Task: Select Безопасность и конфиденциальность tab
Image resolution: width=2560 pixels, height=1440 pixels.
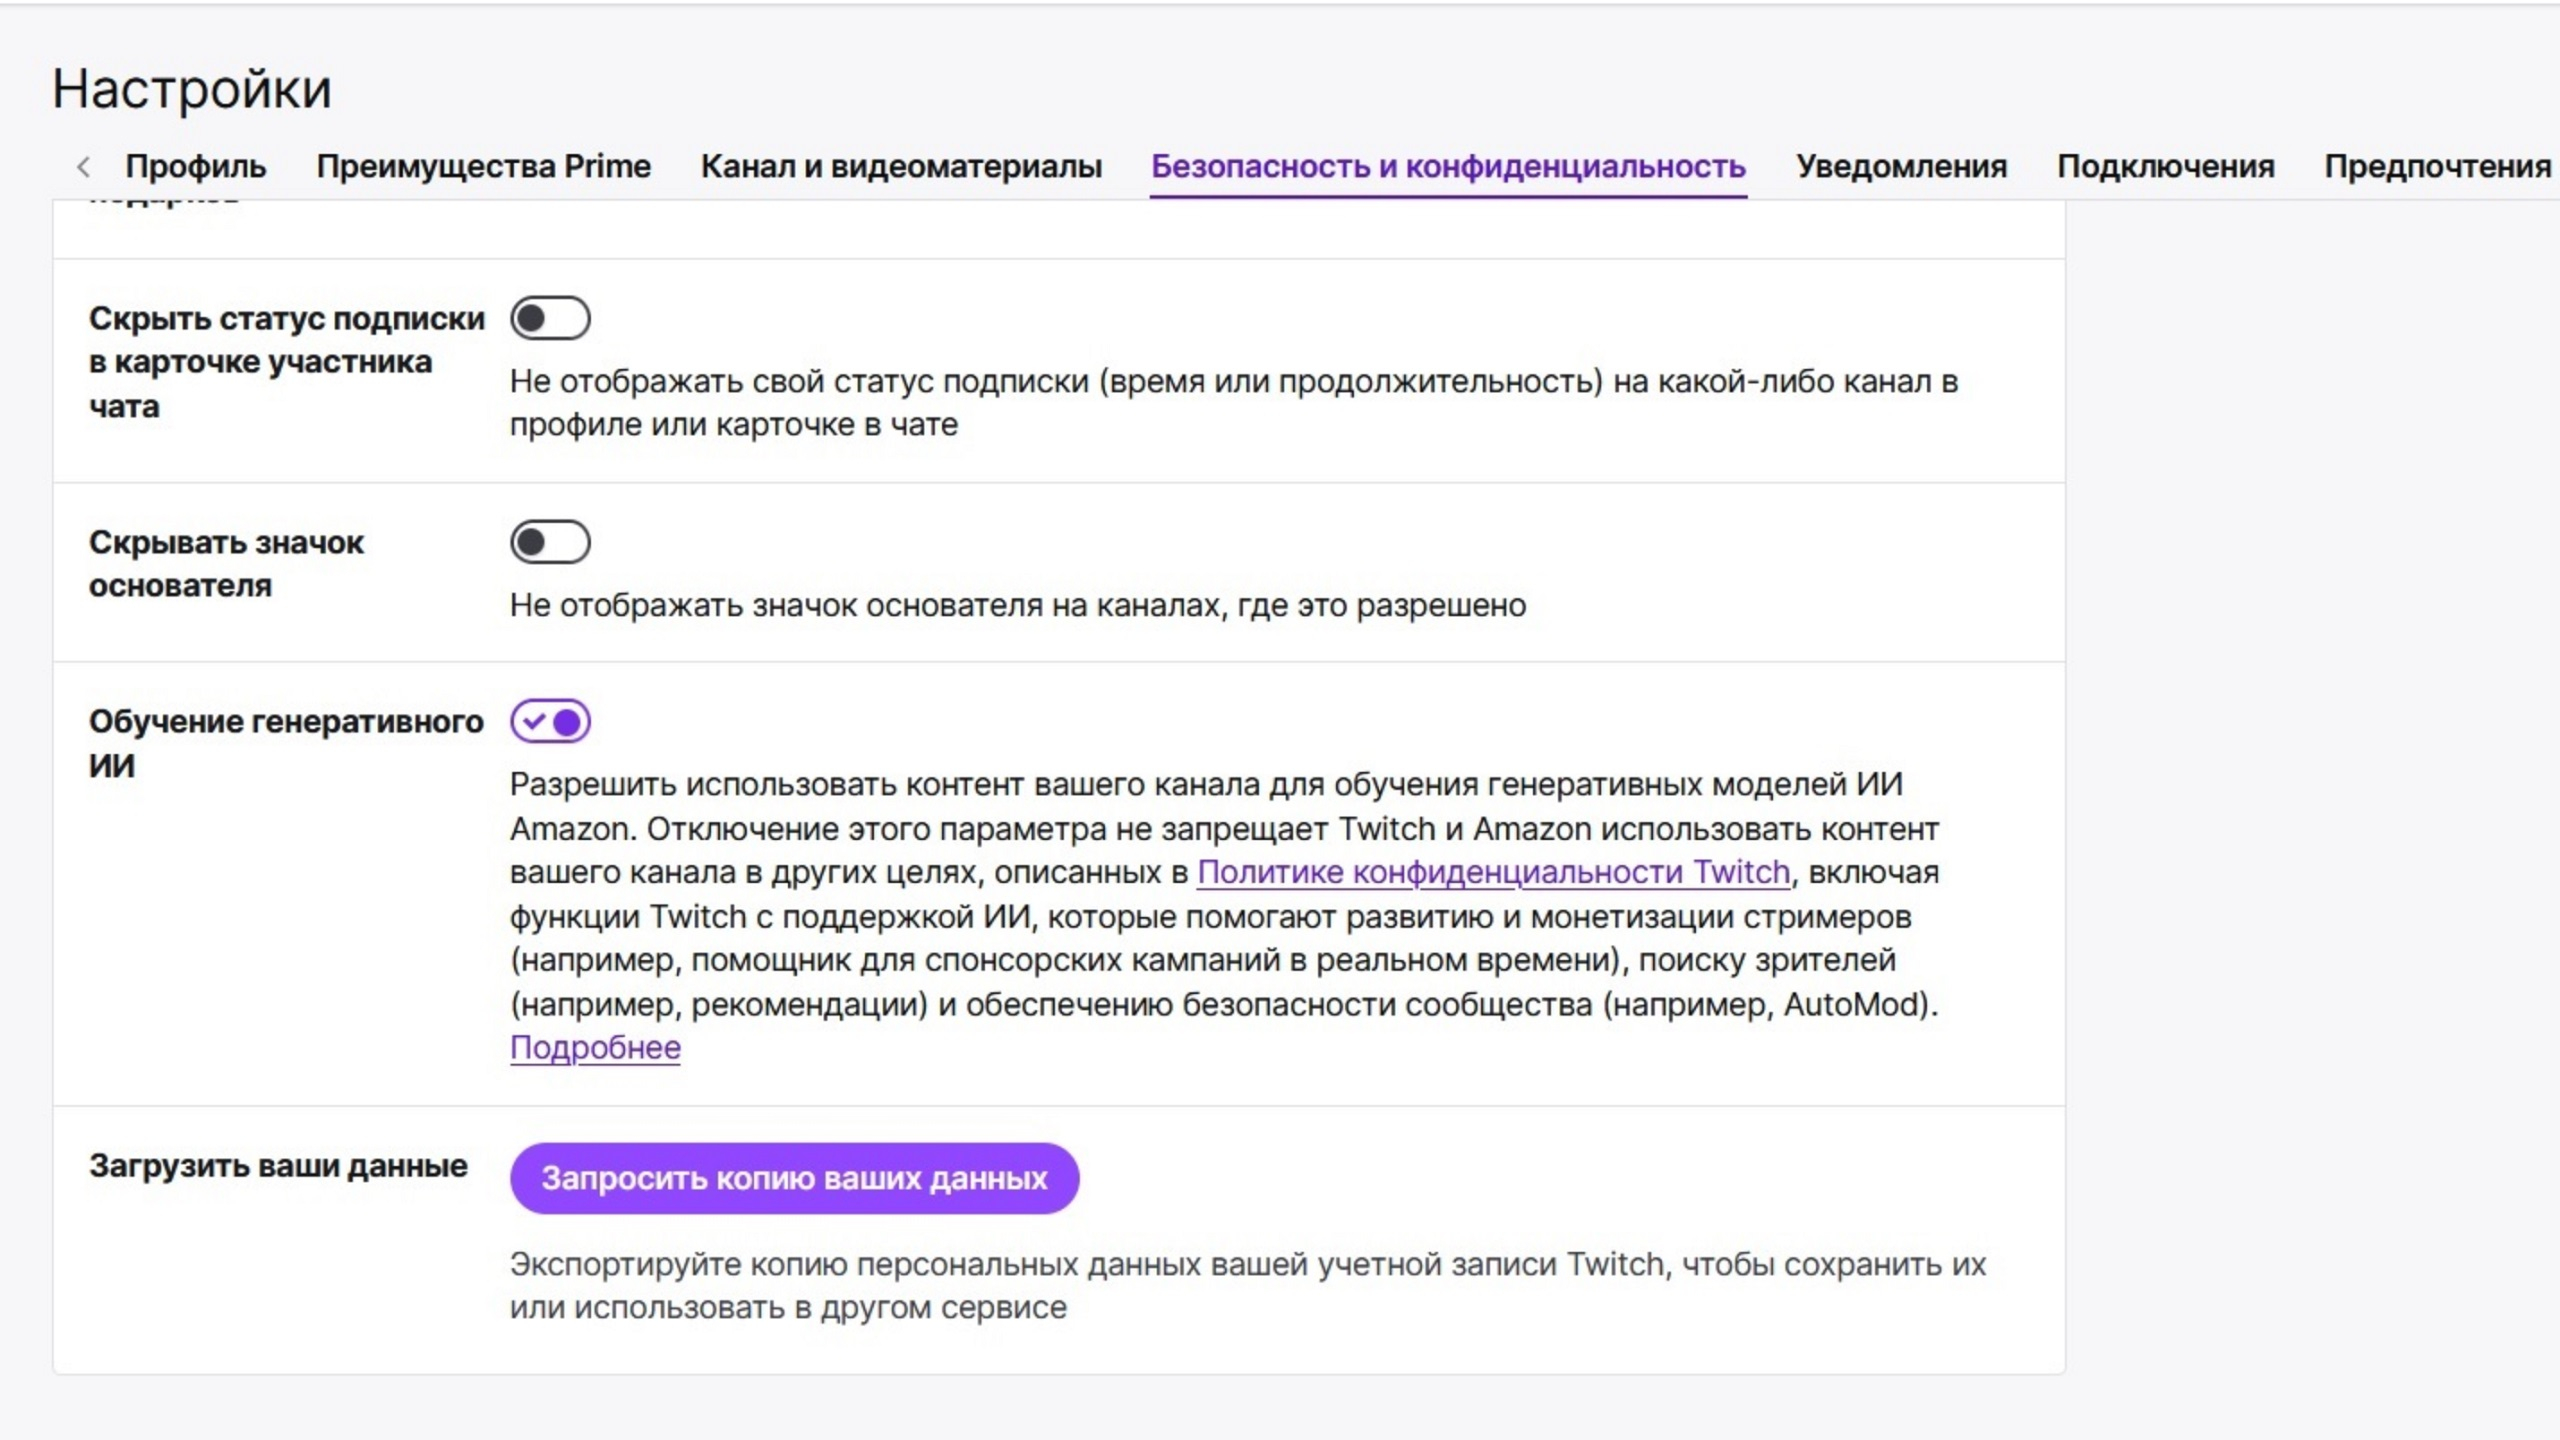Action: tap(1448, 166)
